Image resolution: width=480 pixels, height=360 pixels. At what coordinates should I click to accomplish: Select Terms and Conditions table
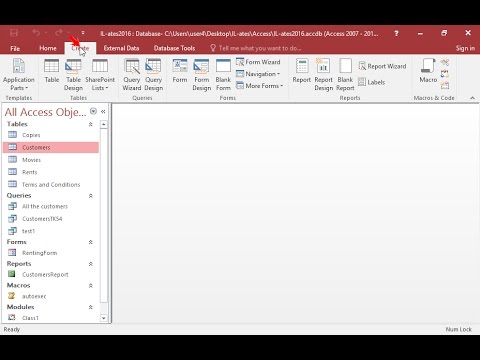tap(51, 184)
